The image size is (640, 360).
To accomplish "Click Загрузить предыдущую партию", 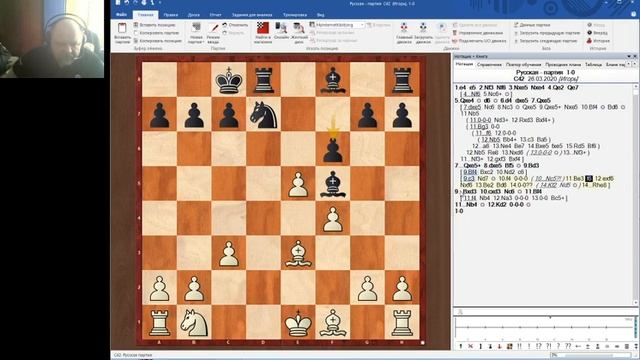I will (547, 33).
